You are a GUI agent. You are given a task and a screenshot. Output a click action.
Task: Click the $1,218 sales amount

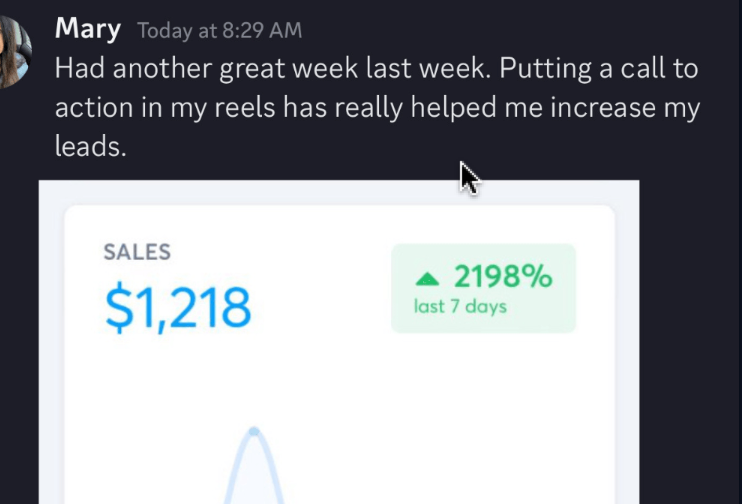(x=178, y=308)
